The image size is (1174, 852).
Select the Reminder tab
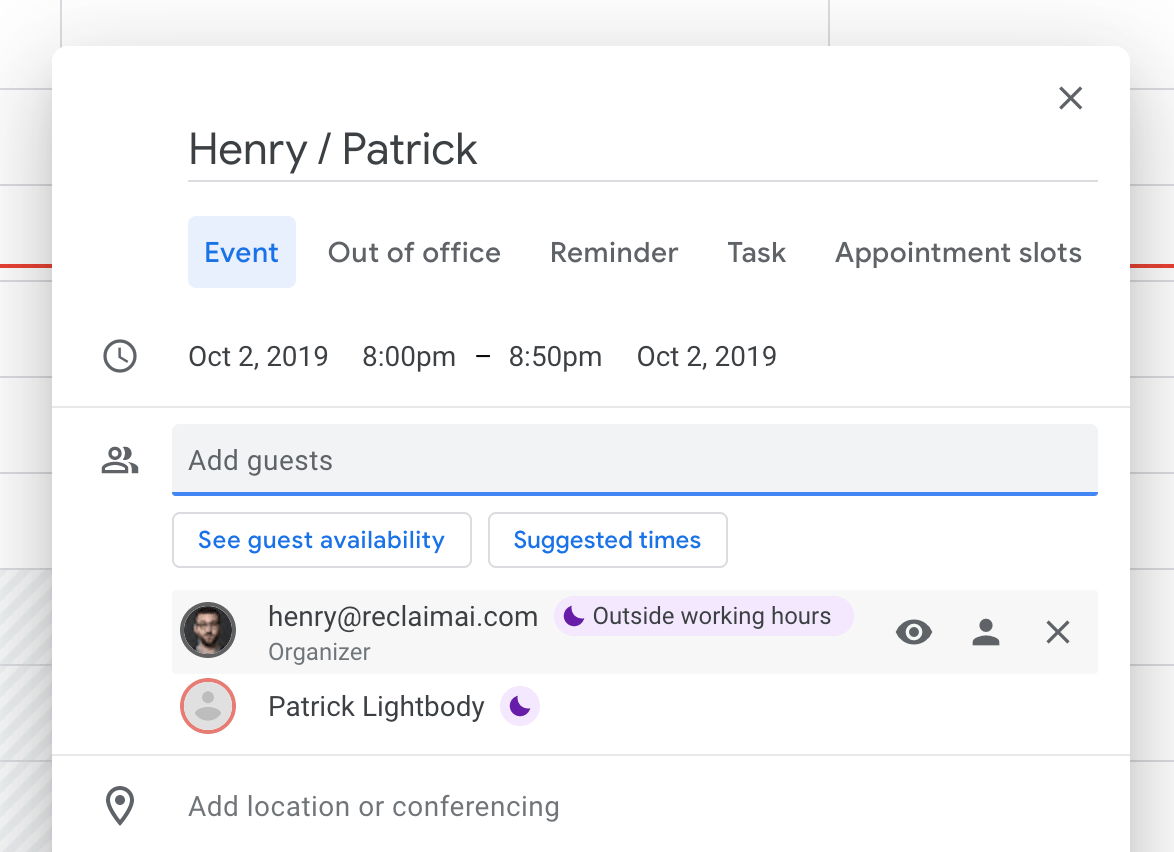click(x=614, y=253)
